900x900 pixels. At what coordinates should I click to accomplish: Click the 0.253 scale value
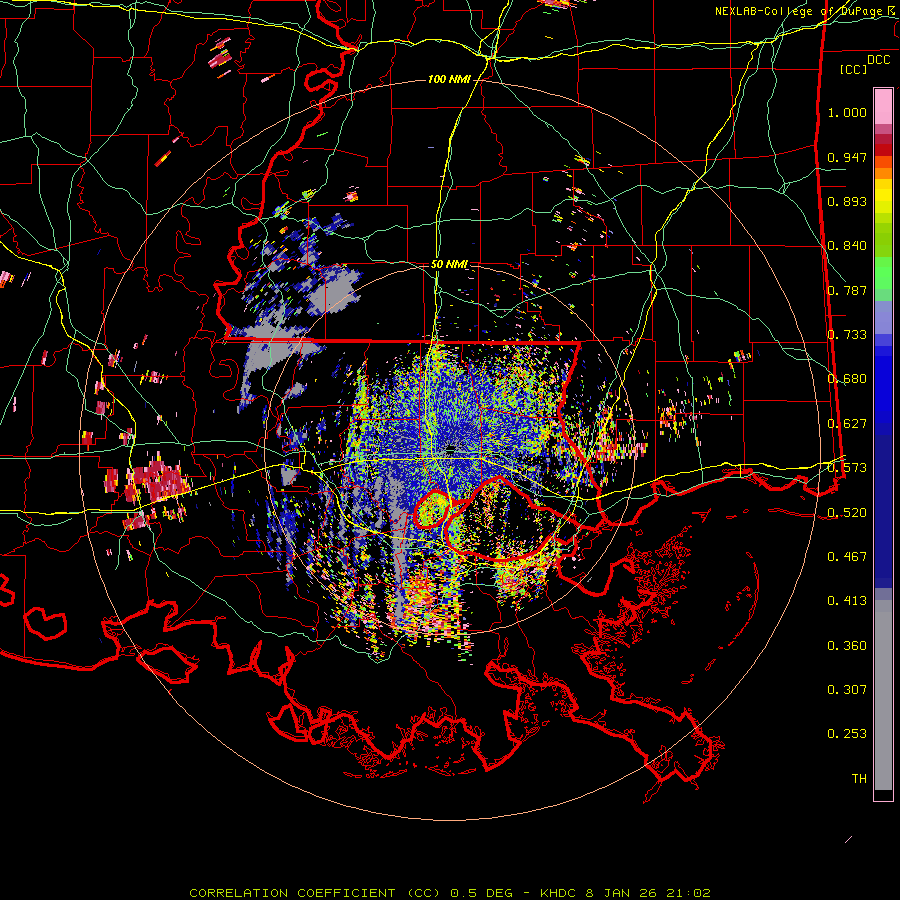847,734
